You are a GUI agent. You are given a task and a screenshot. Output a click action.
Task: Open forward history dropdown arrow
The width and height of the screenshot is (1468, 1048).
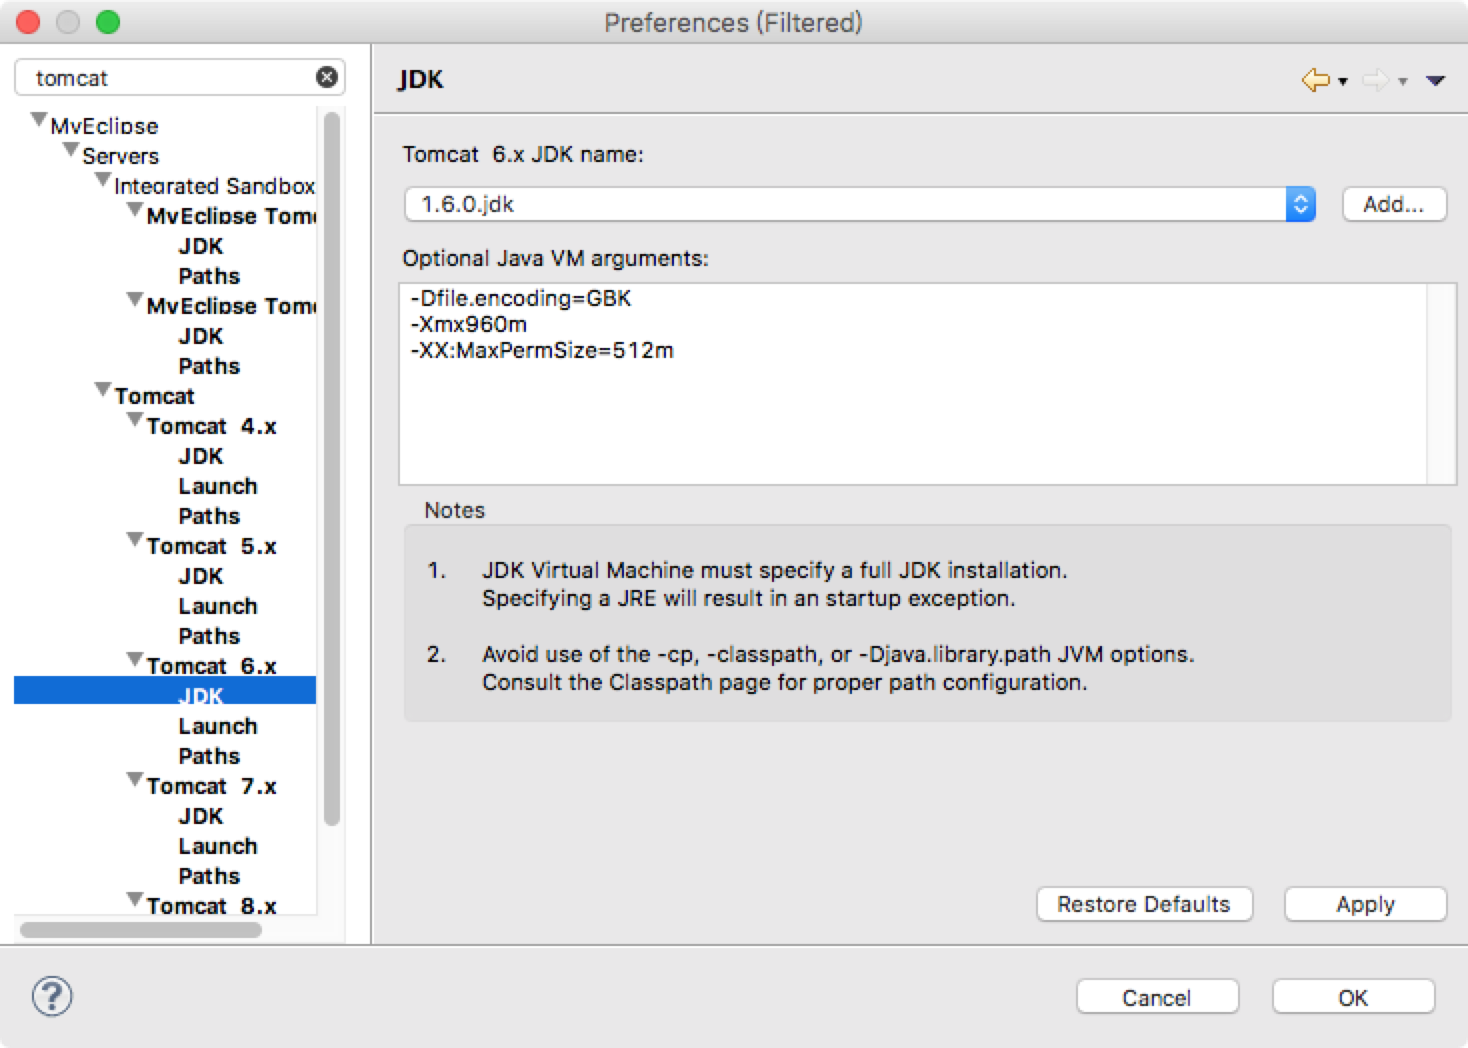(1403, 81)
